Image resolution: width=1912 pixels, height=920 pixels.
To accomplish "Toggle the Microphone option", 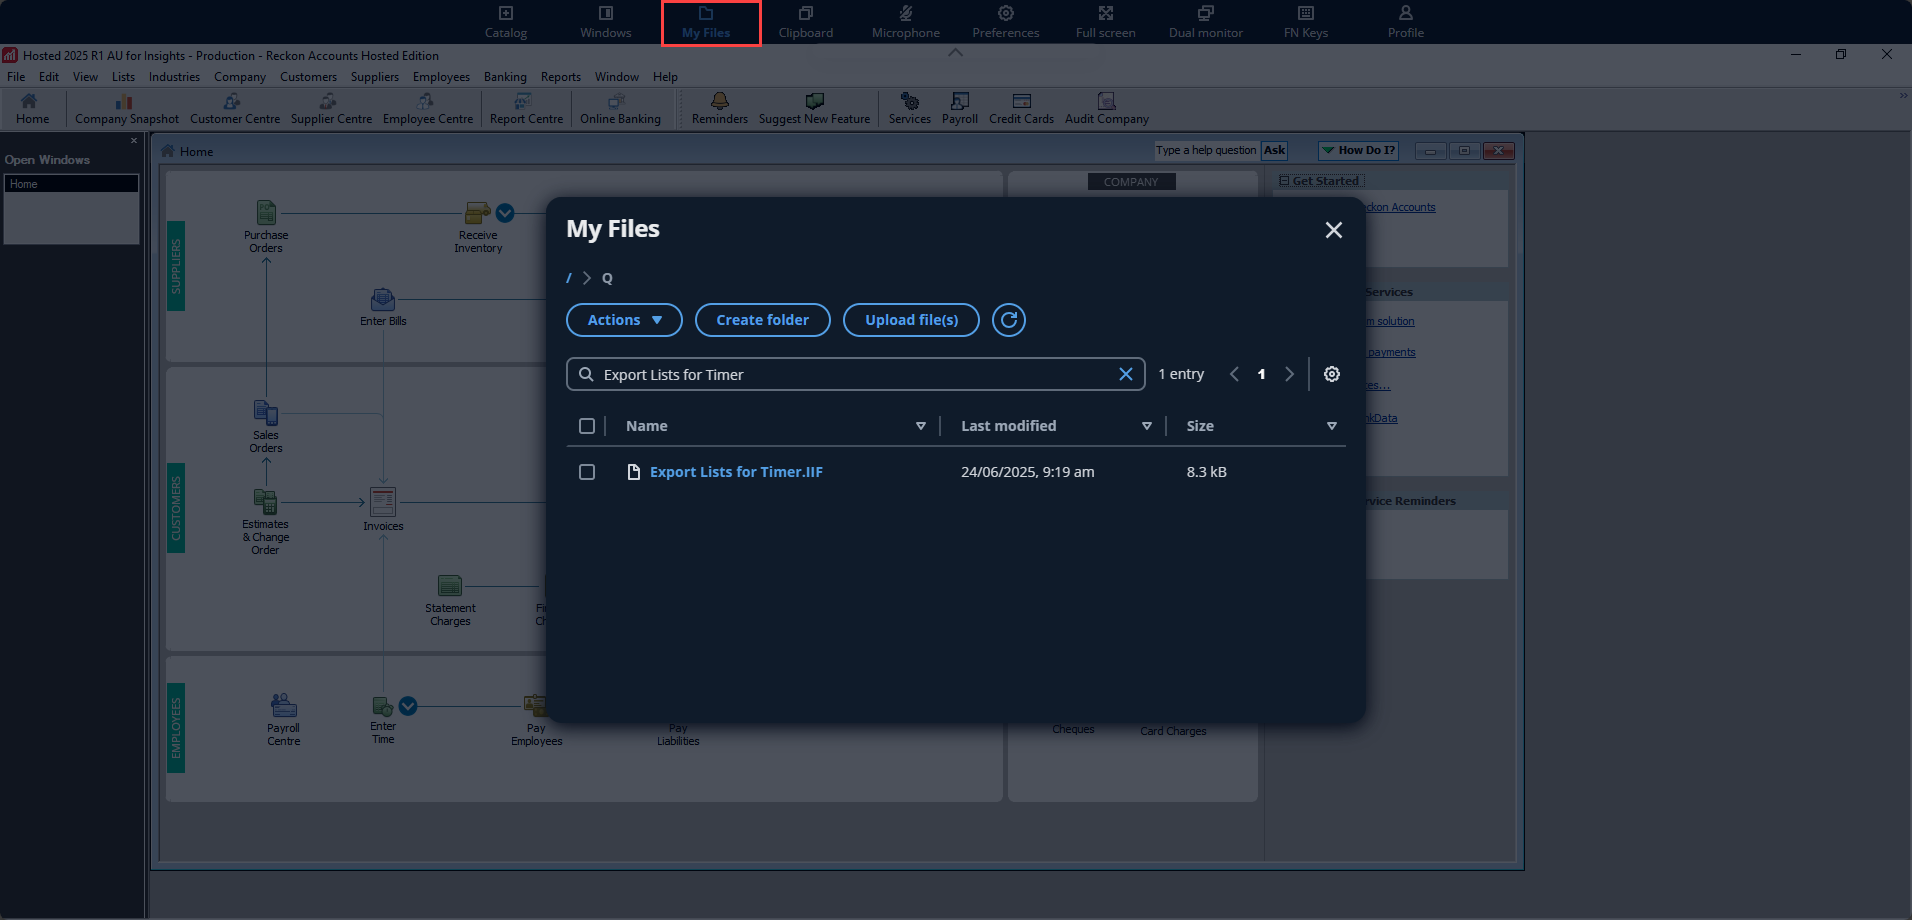I will click(905, 22).
